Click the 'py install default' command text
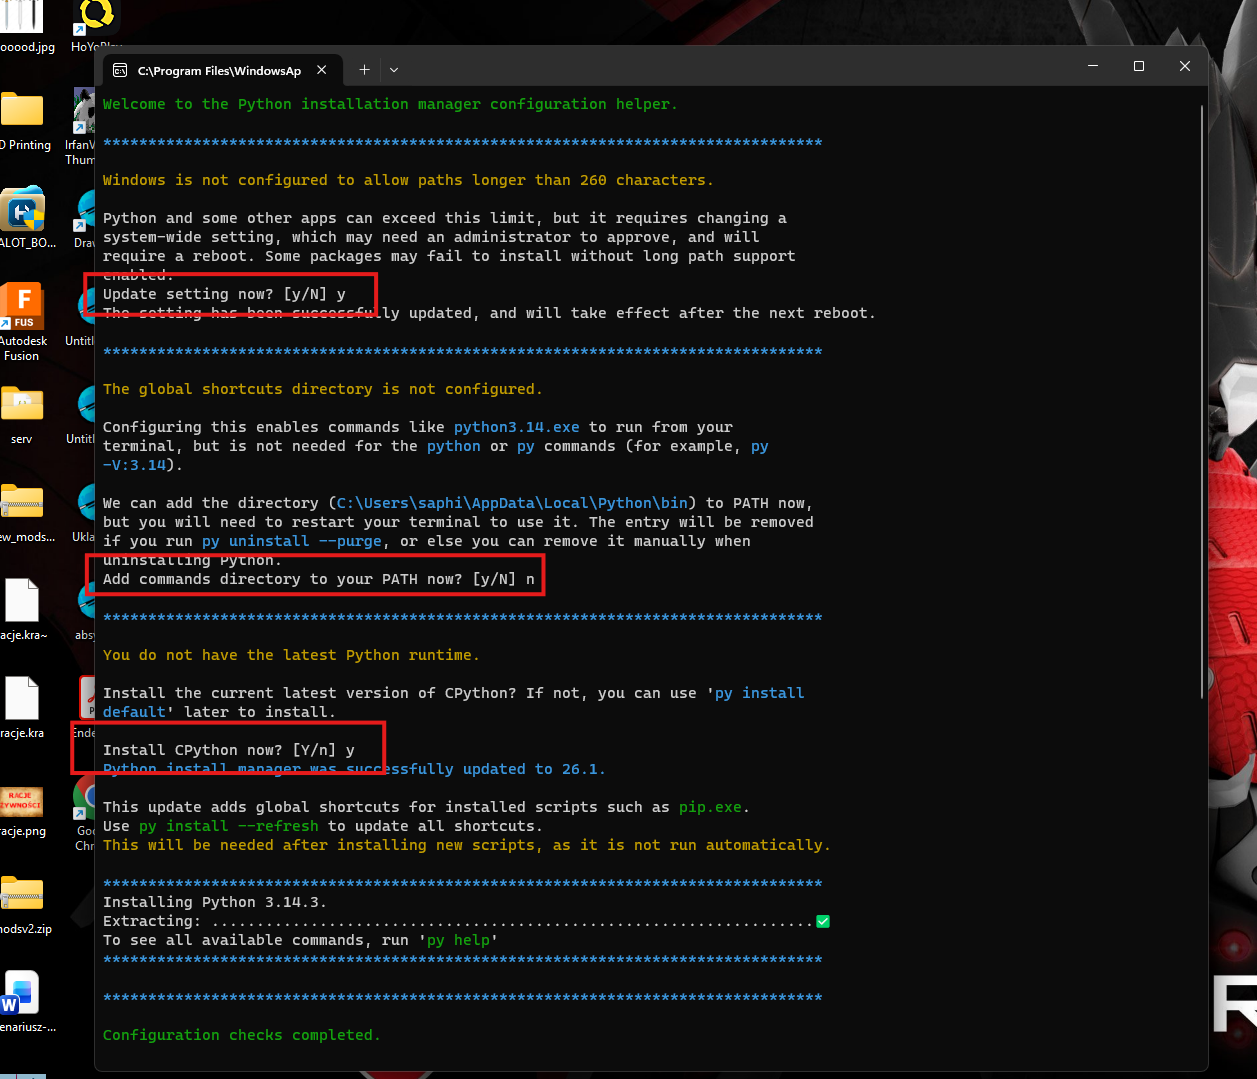The height and width of the screenshot is (1079, 1257). 760,693
